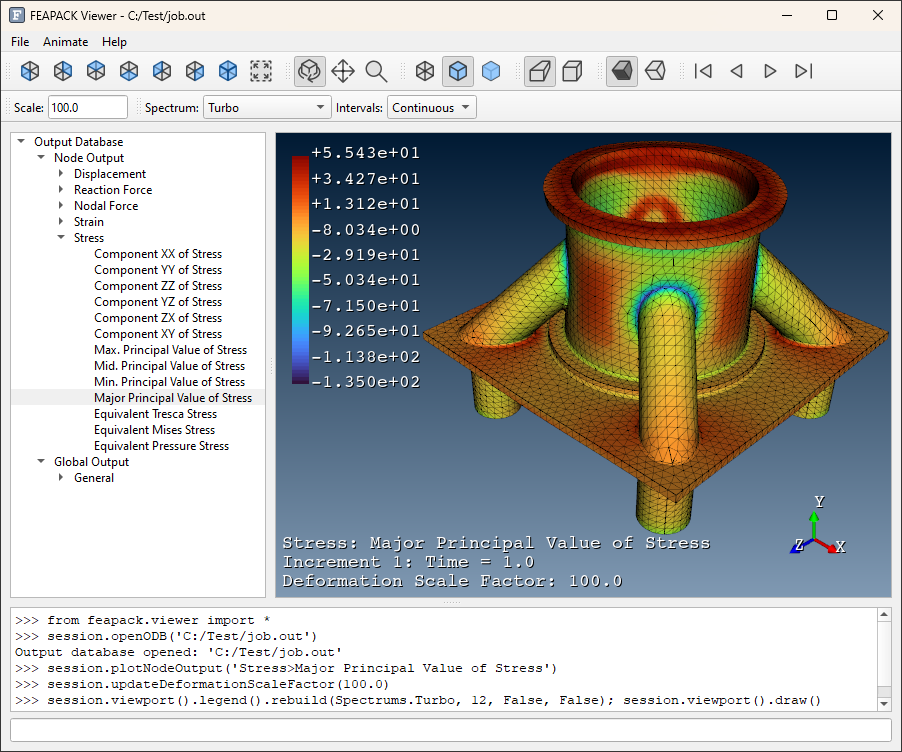Viewport: 902px width, 752px height.
Task: Select the pan view tool
Action: coord(343,71)
